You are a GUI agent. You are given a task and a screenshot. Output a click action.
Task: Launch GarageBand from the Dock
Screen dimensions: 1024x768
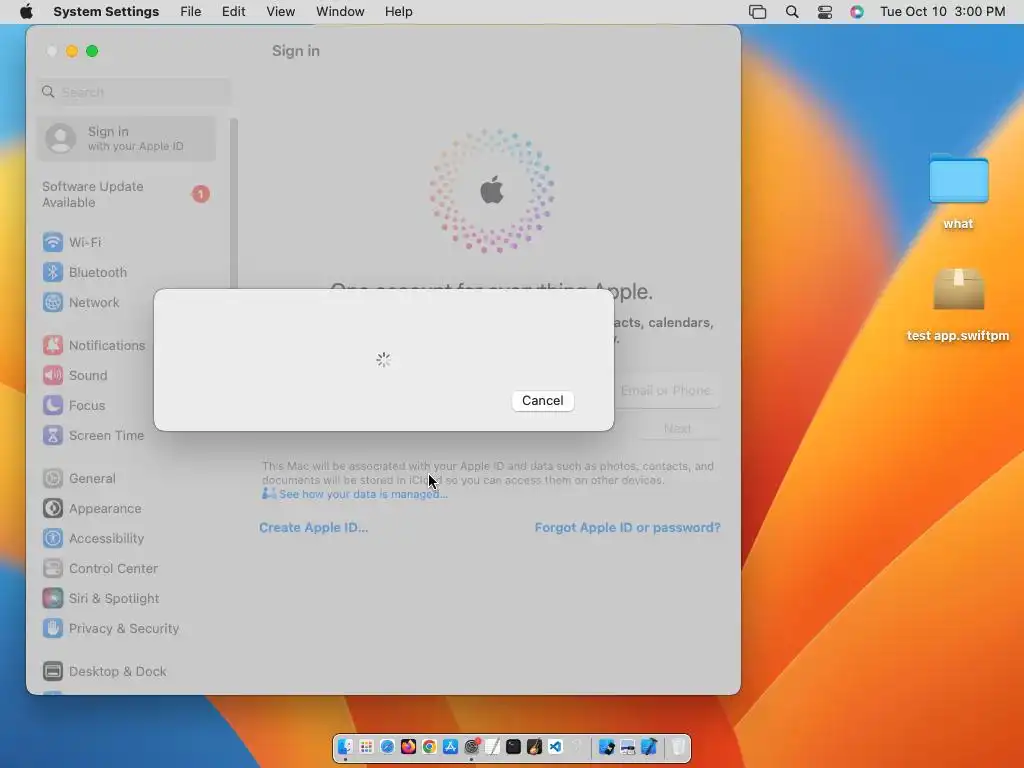[x=534, y=746]
